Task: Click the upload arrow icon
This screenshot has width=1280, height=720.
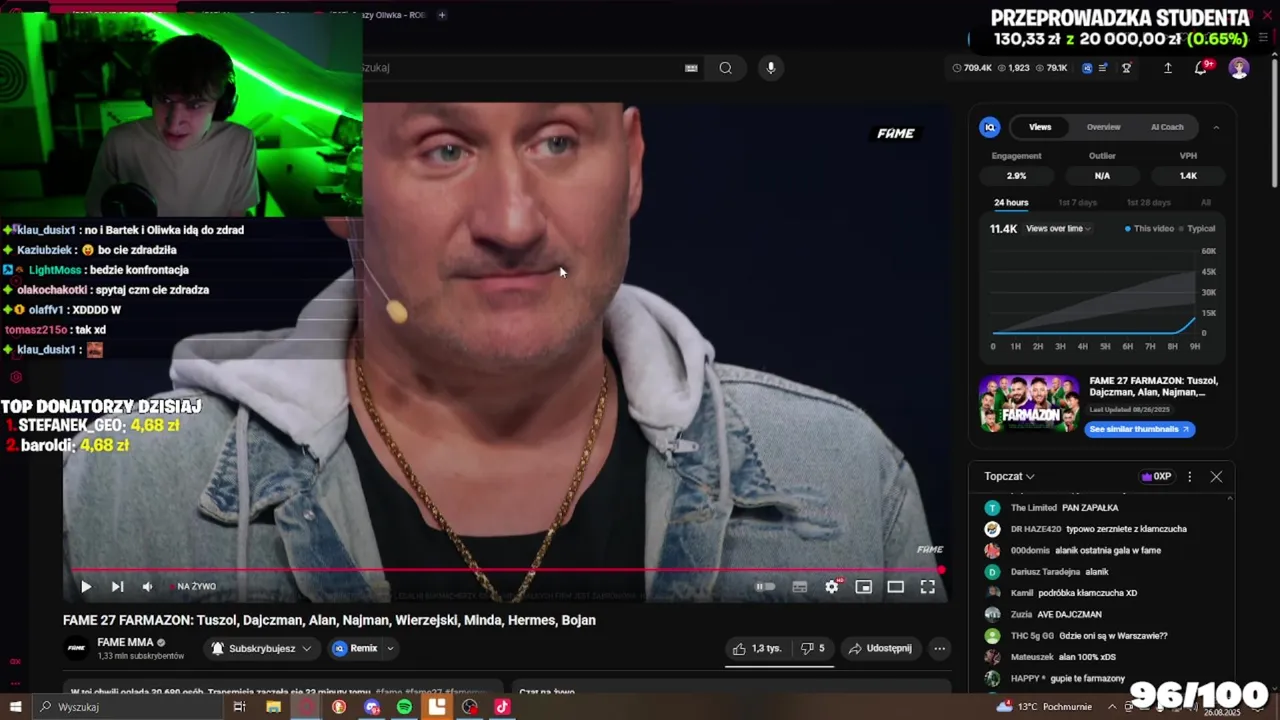Action: tap(1167, 68)
